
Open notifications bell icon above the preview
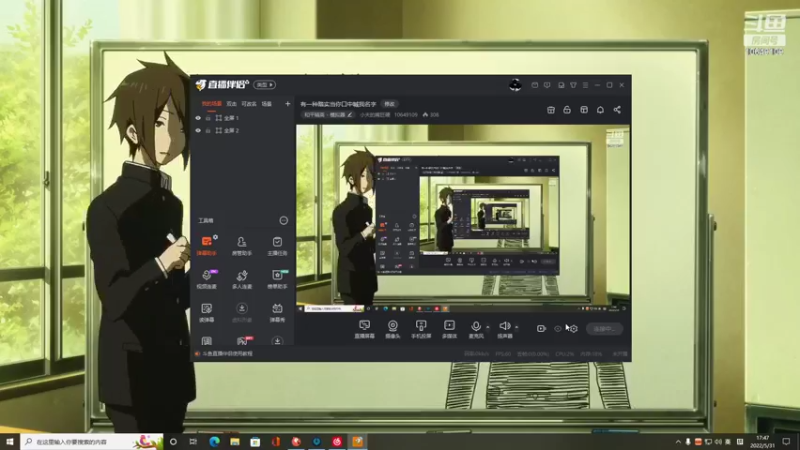(x=600, y=110)
